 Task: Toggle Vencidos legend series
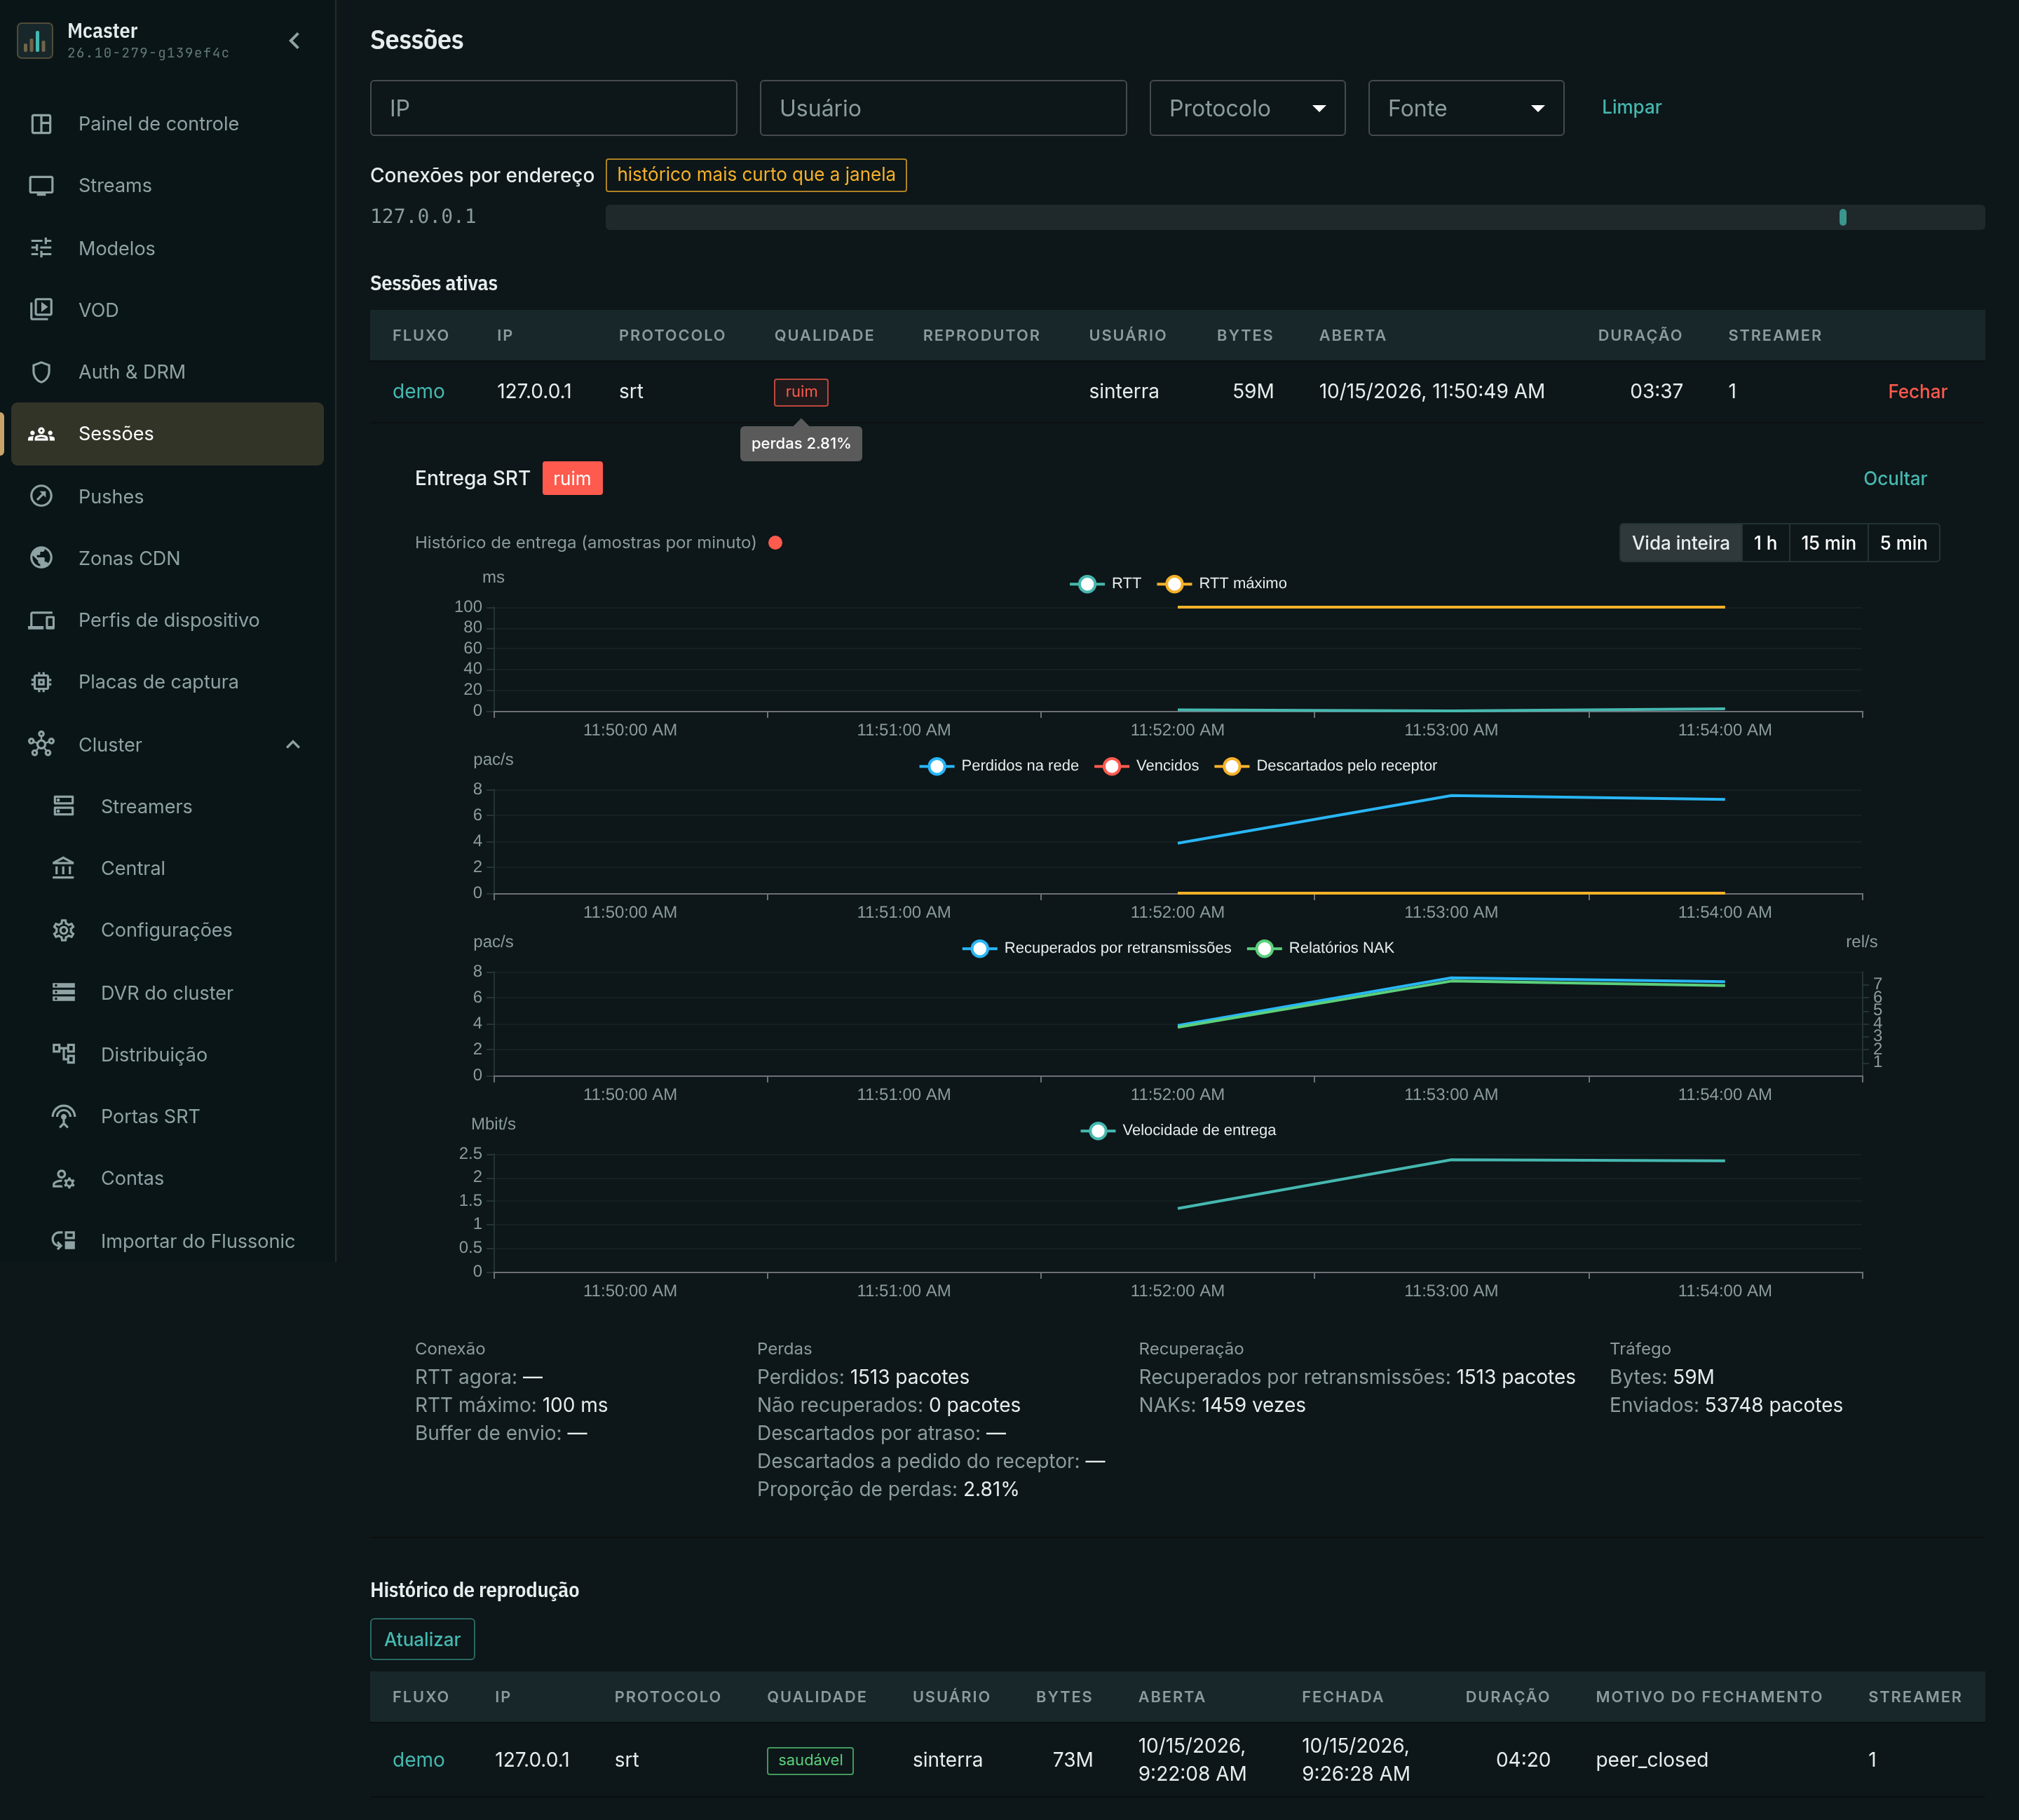[x=1147, y=766]
